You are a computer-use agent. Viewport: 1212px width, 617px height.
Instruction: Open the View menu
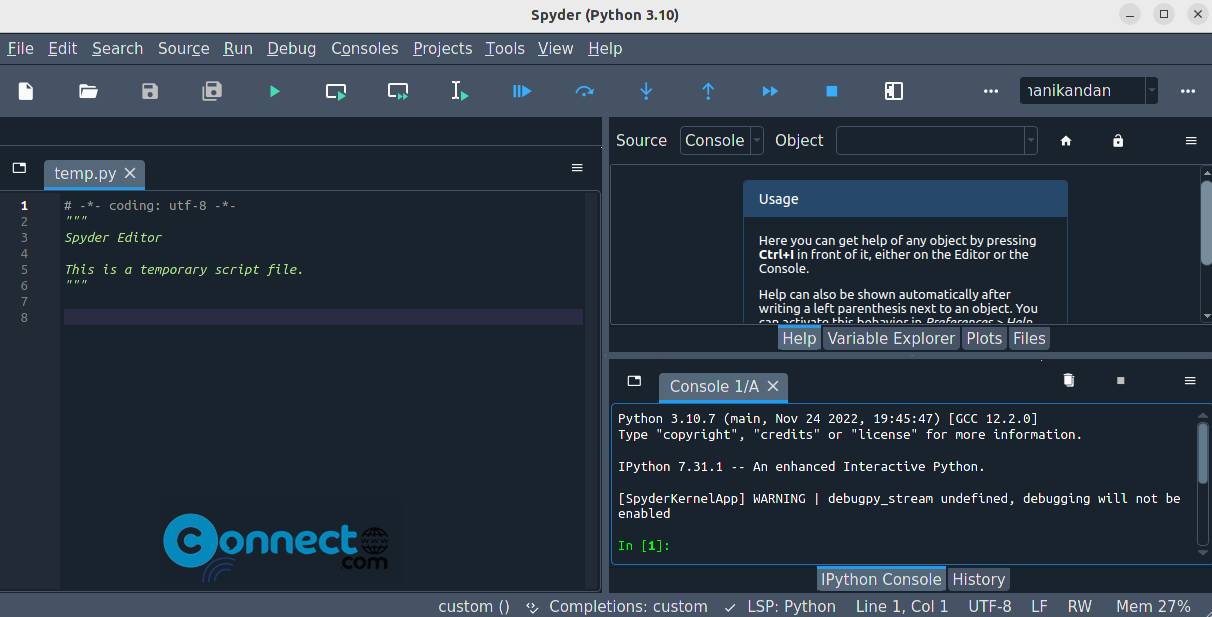[555, 48]
